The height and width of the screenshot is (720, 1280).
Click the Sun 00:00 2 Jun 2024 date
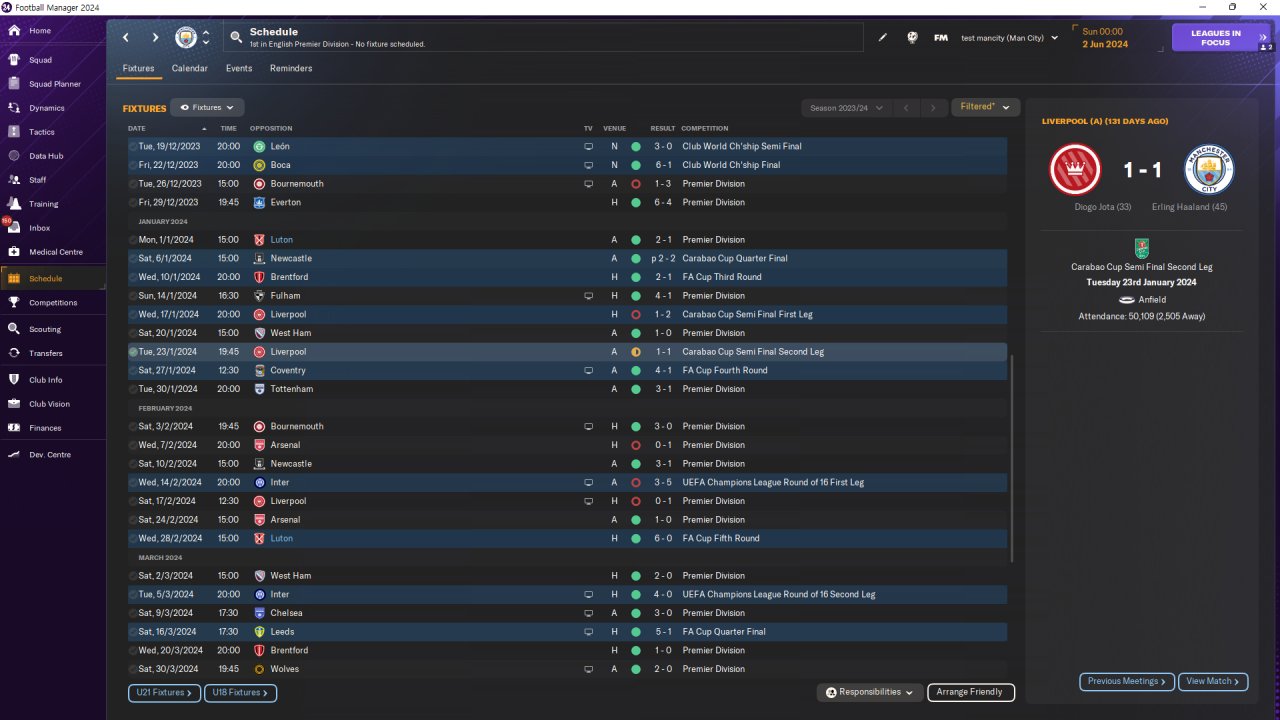[1105, 38]
